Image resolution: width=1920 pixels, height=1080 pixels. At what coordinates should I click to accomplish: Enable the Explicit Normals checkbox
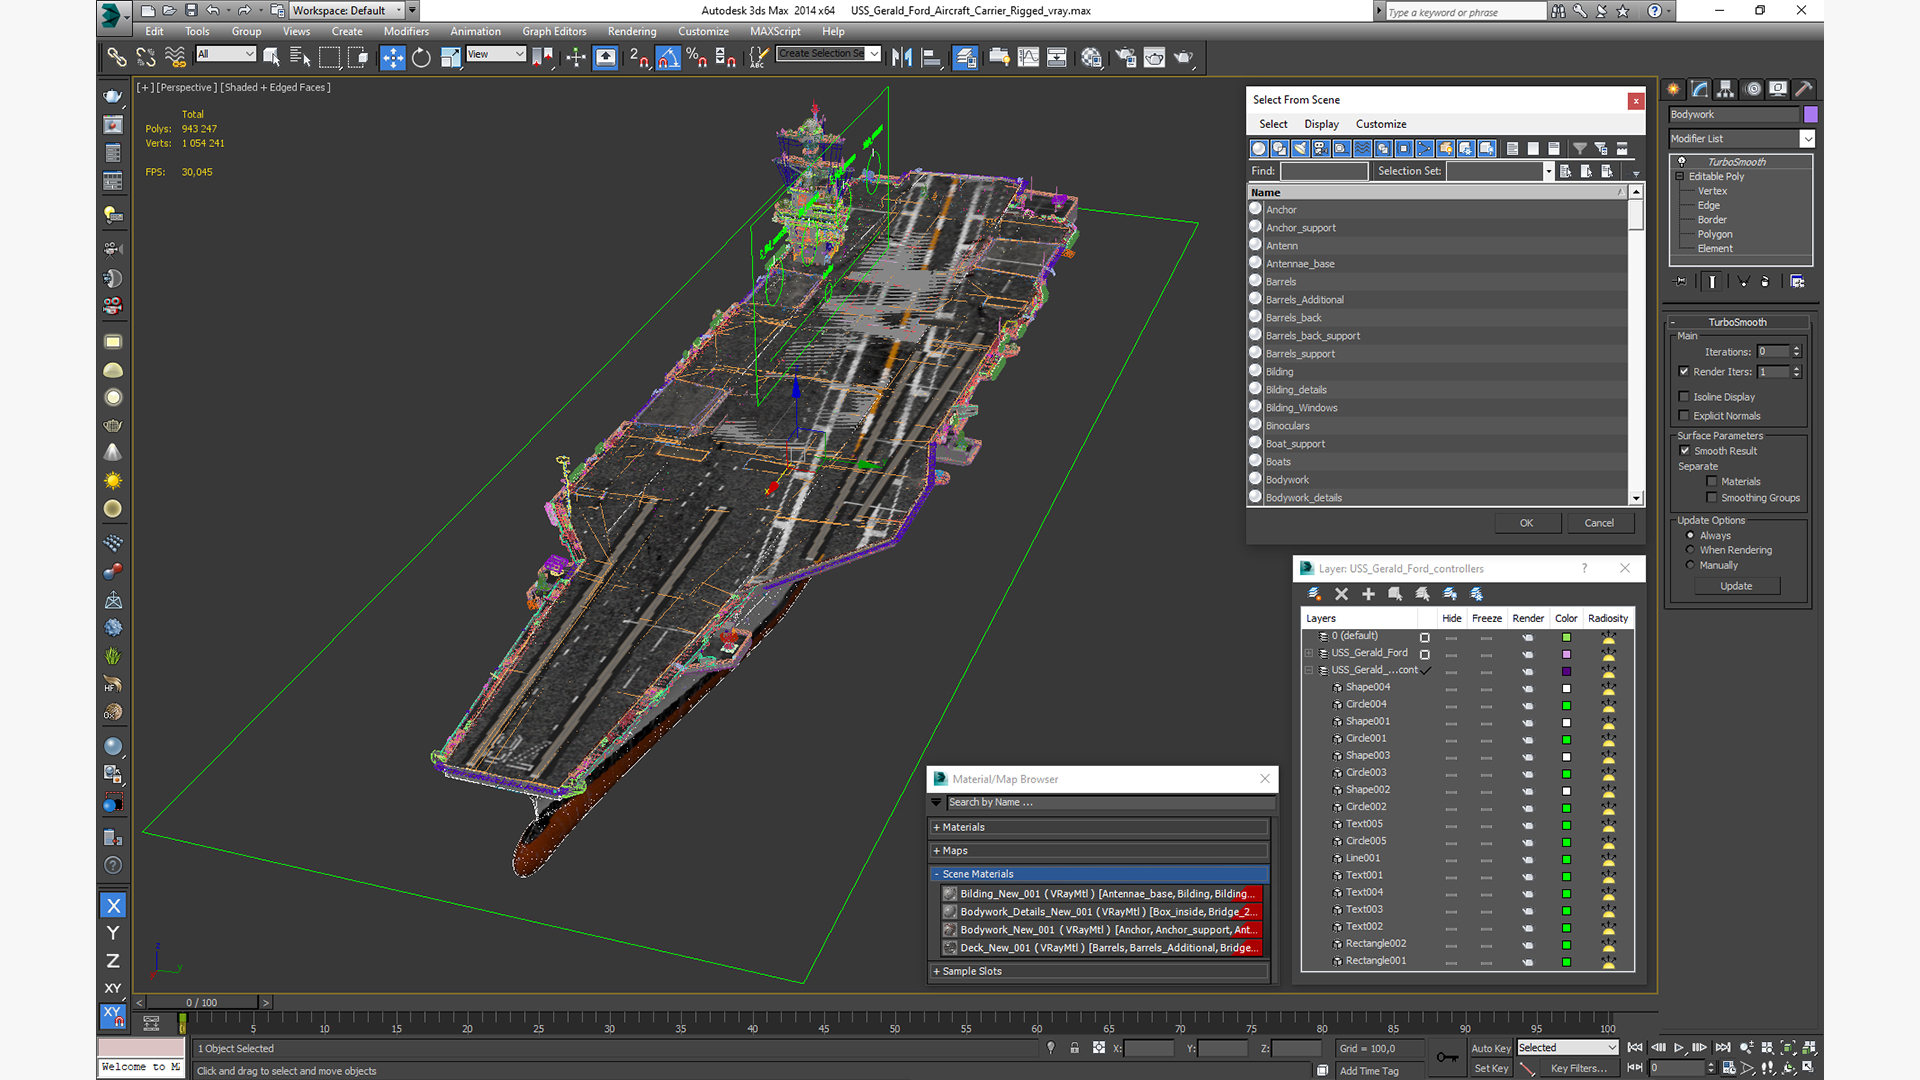click(1684, 416)
